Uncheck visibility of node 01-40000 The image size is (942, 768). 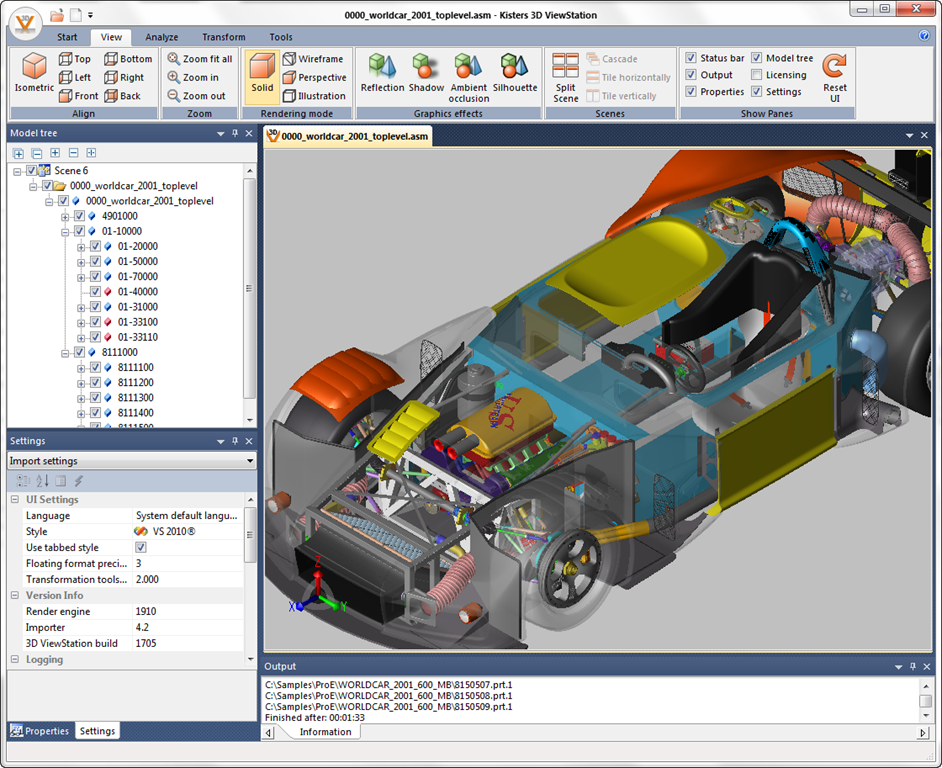[96, 291]
